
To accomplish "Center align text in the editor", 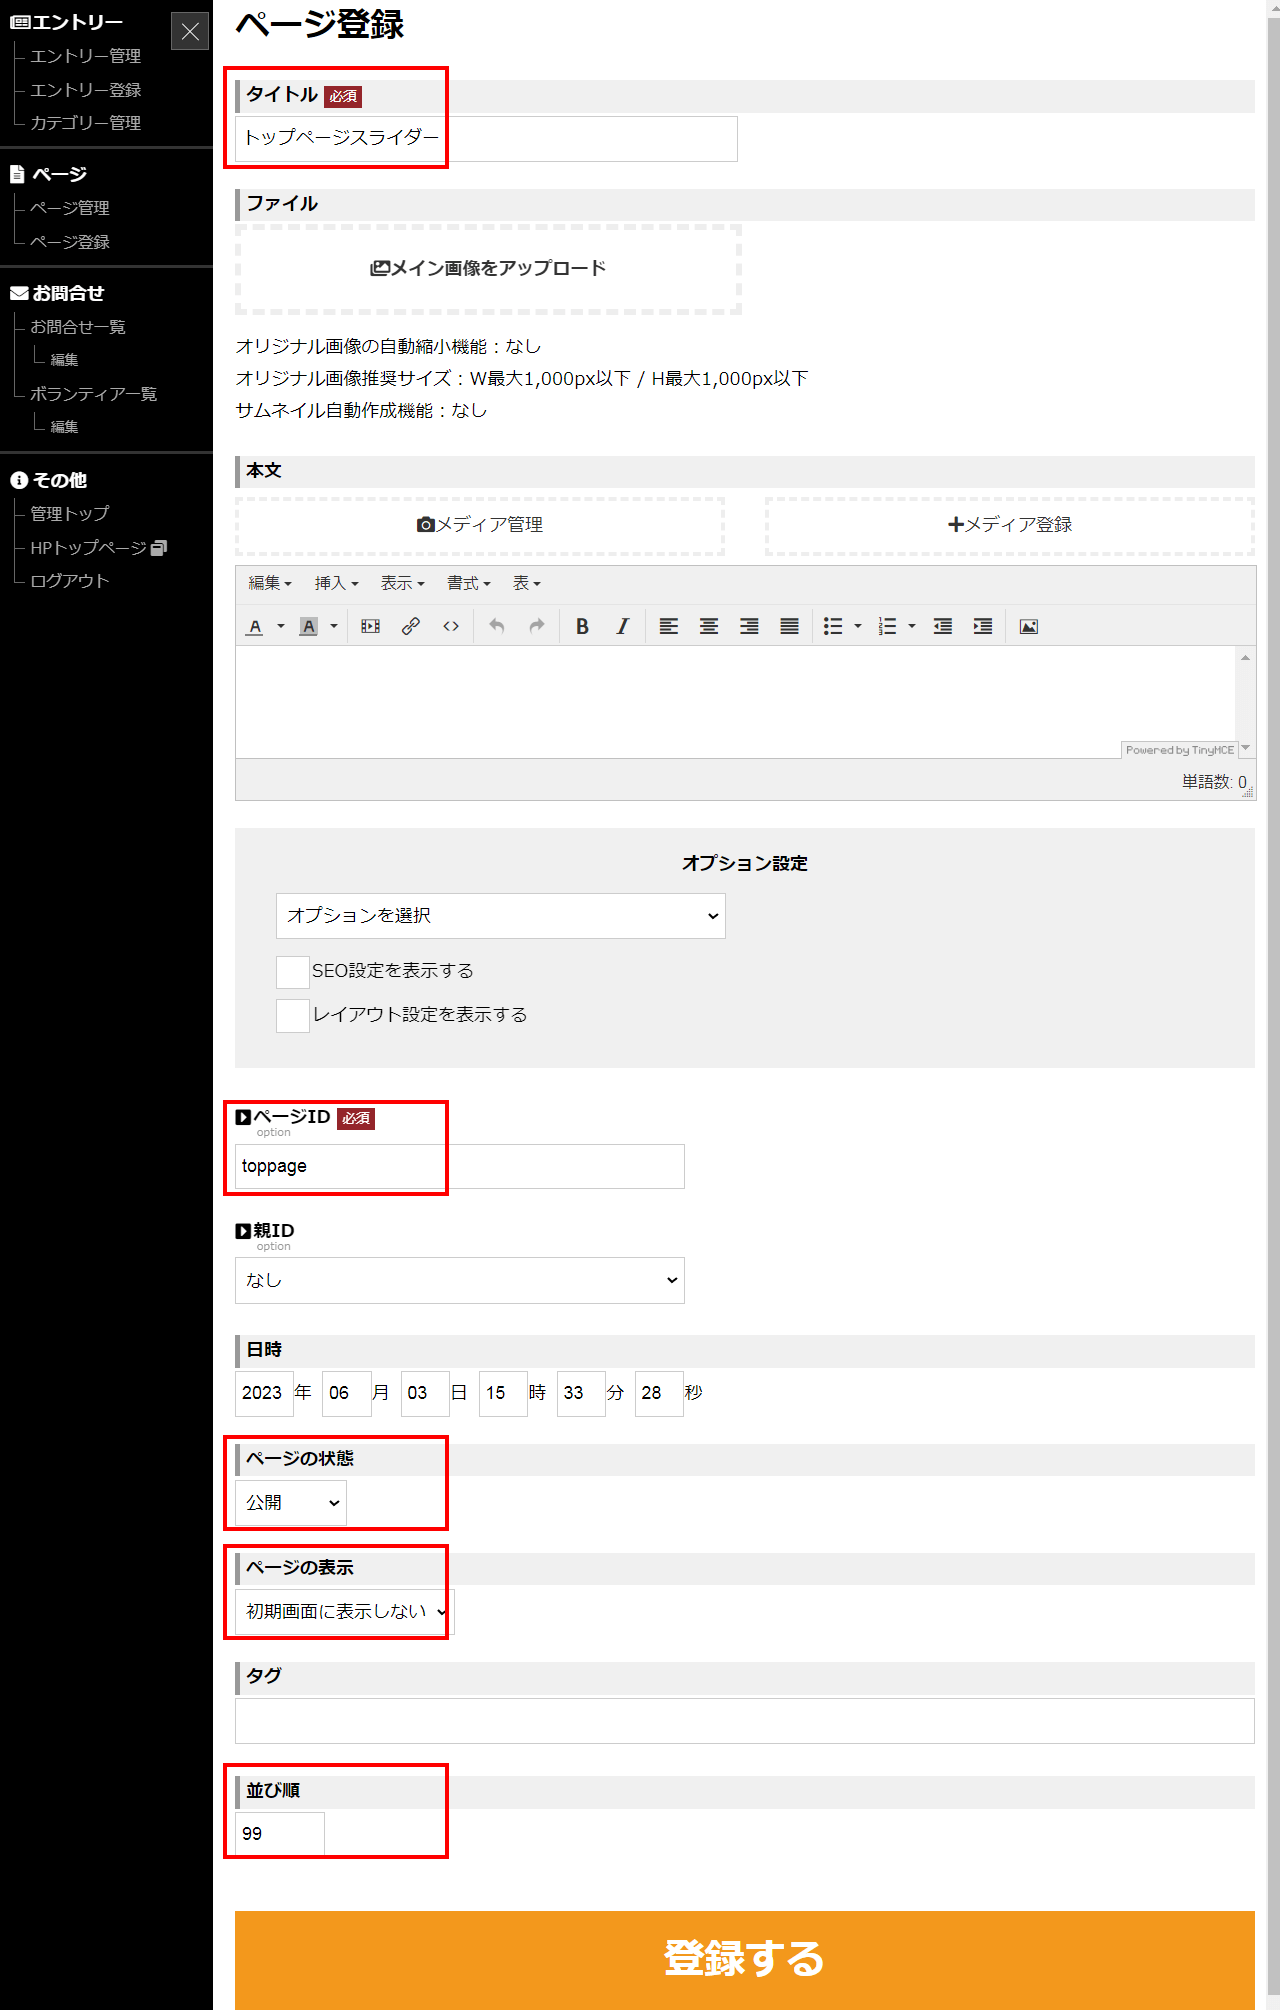I will pyautogui.click(x=709, y=626).
